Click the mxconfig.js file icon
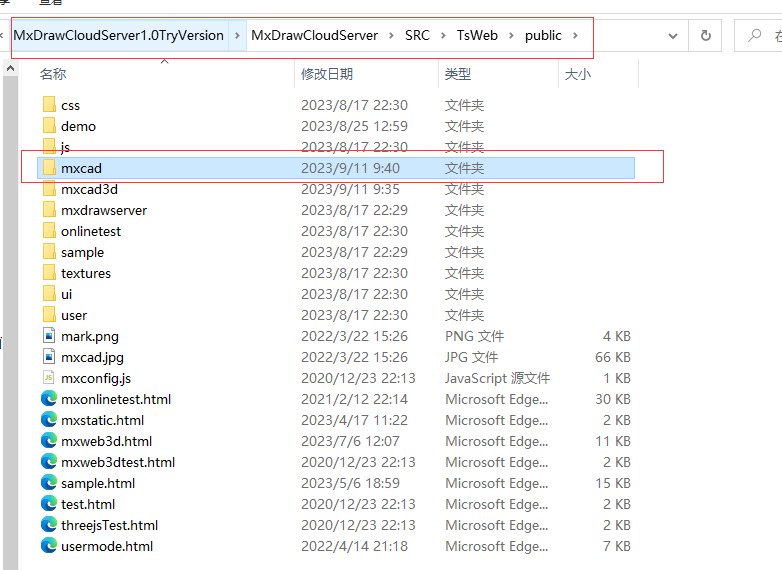This screenshot has width=782, height=570. pos(49,378)
